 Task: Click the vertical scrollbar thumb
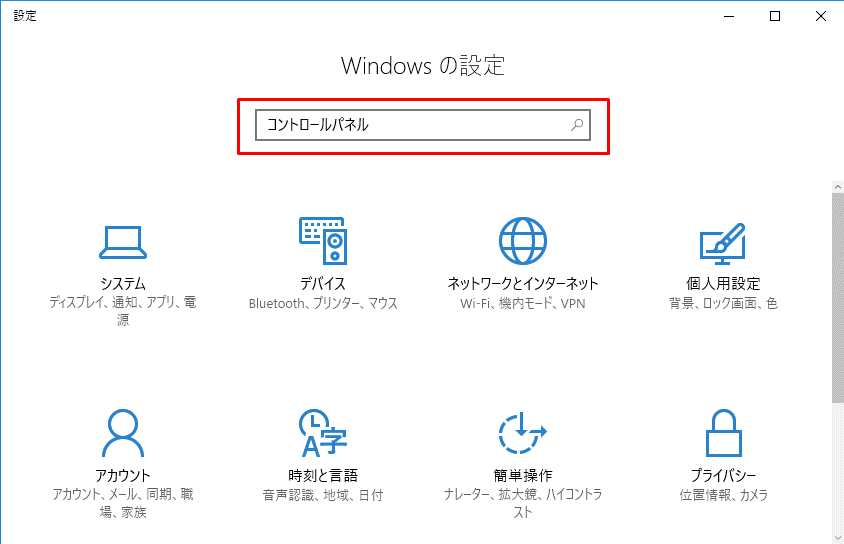[x=838, y=298]
